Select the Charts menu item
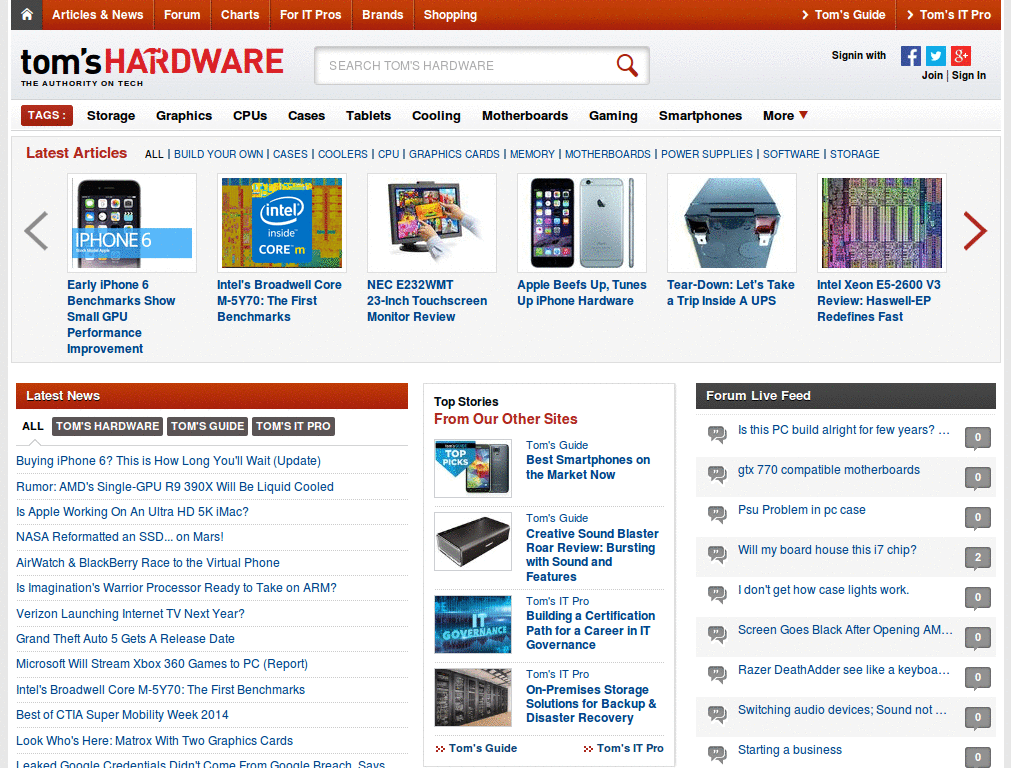Viewport: 1024px width, 768px height. click(240, 14)
